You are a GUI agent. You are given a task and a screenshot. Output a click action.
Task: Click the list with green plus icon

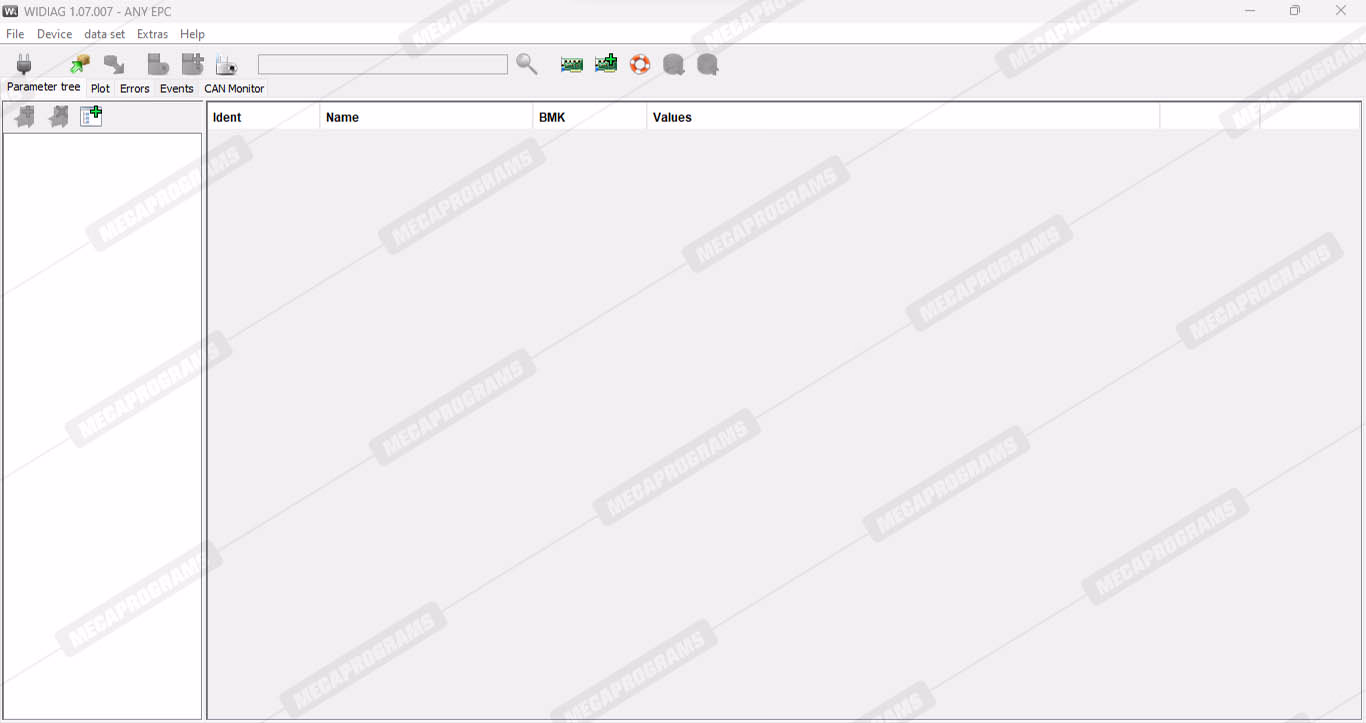[x=91, y=117]
